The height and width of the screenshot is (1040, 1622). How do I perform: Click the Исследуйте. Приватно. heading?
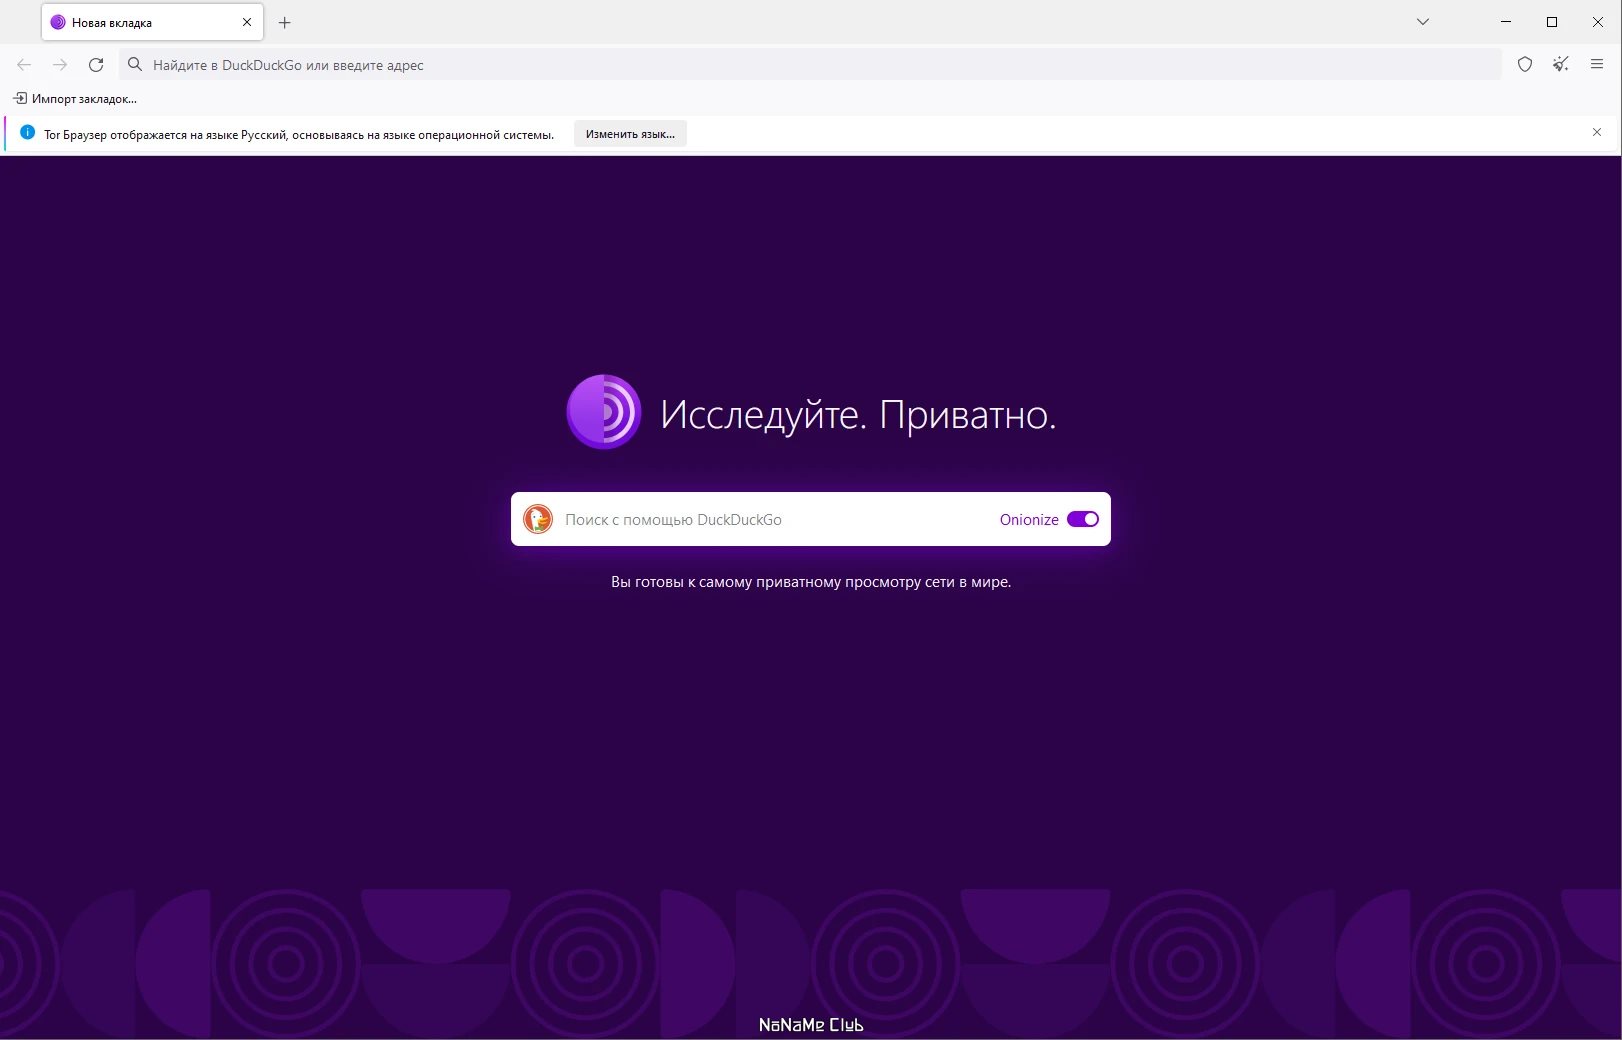[858, 414]
